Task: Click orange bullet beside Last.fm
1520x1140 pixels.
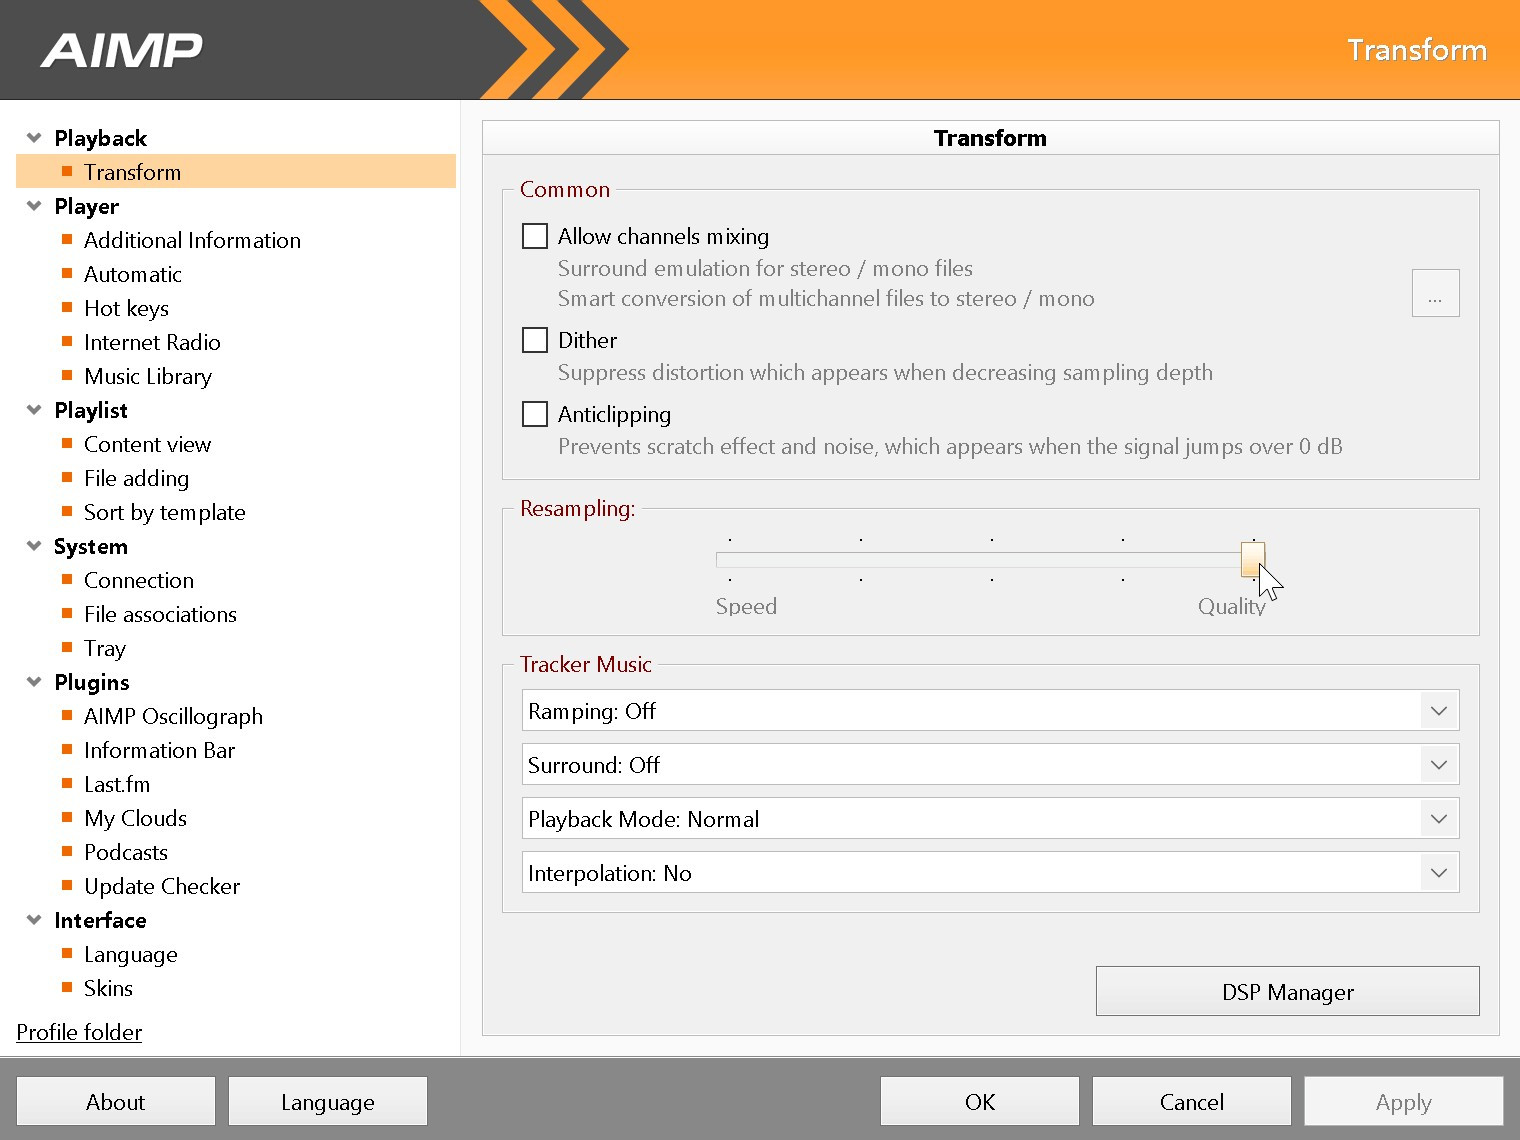Action: click(67, 784)
